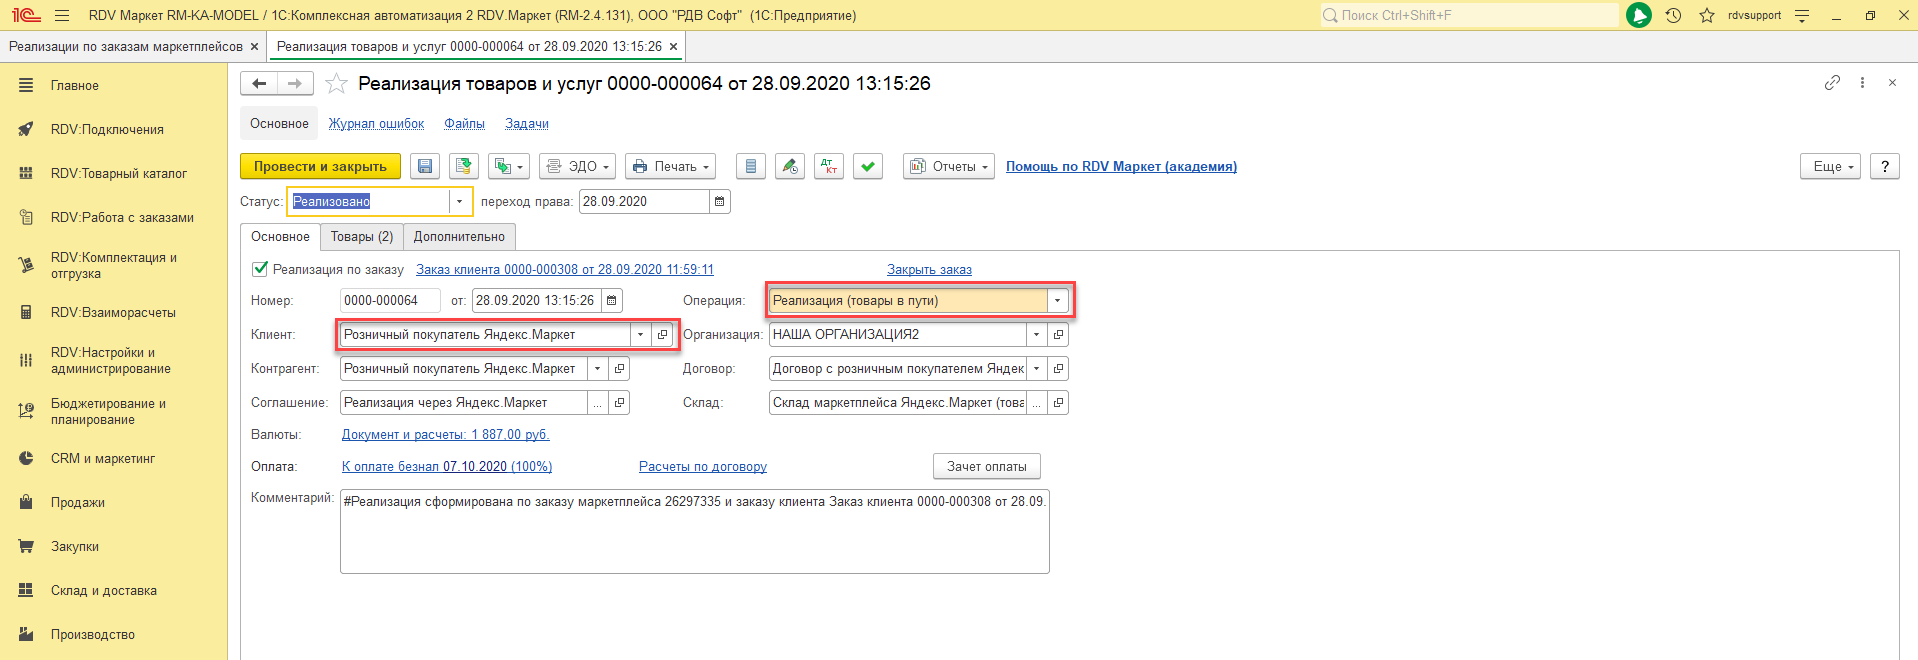This screenshot has height=660, width=1918.
Task: Open calendar for переход права date
Action: tap(719, 202)
